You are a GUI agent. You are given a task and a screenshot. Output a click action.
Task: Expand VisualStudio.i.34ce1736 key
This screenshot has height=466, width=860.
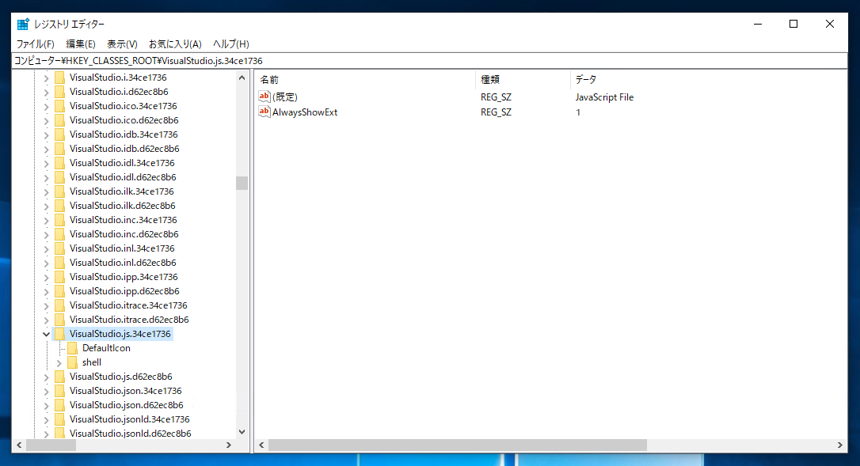(46, 78)
